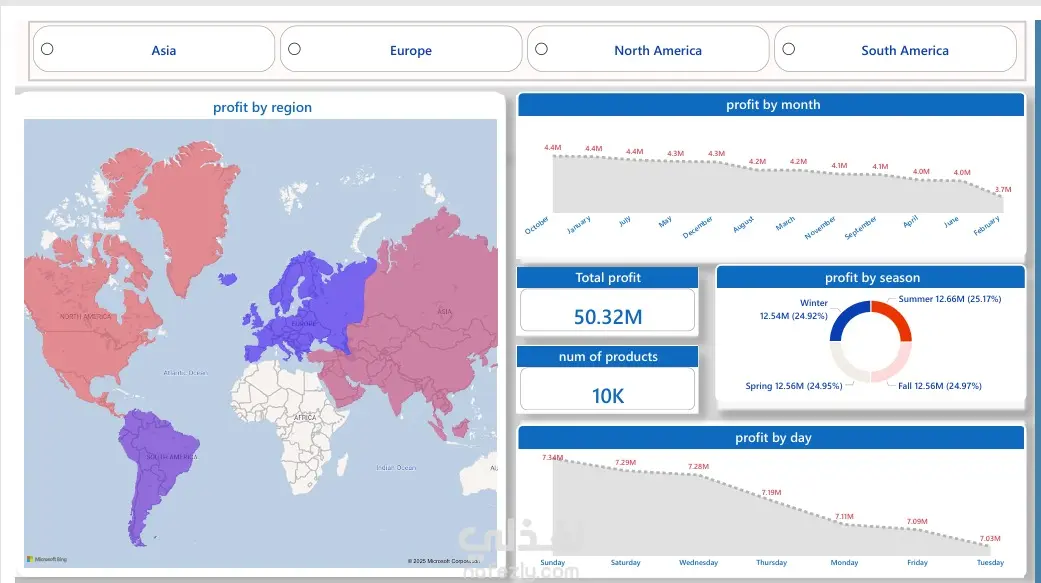The image size is (1041, 583).
Task: Click the Wednesday day axis label
Action: click(698, 562)
